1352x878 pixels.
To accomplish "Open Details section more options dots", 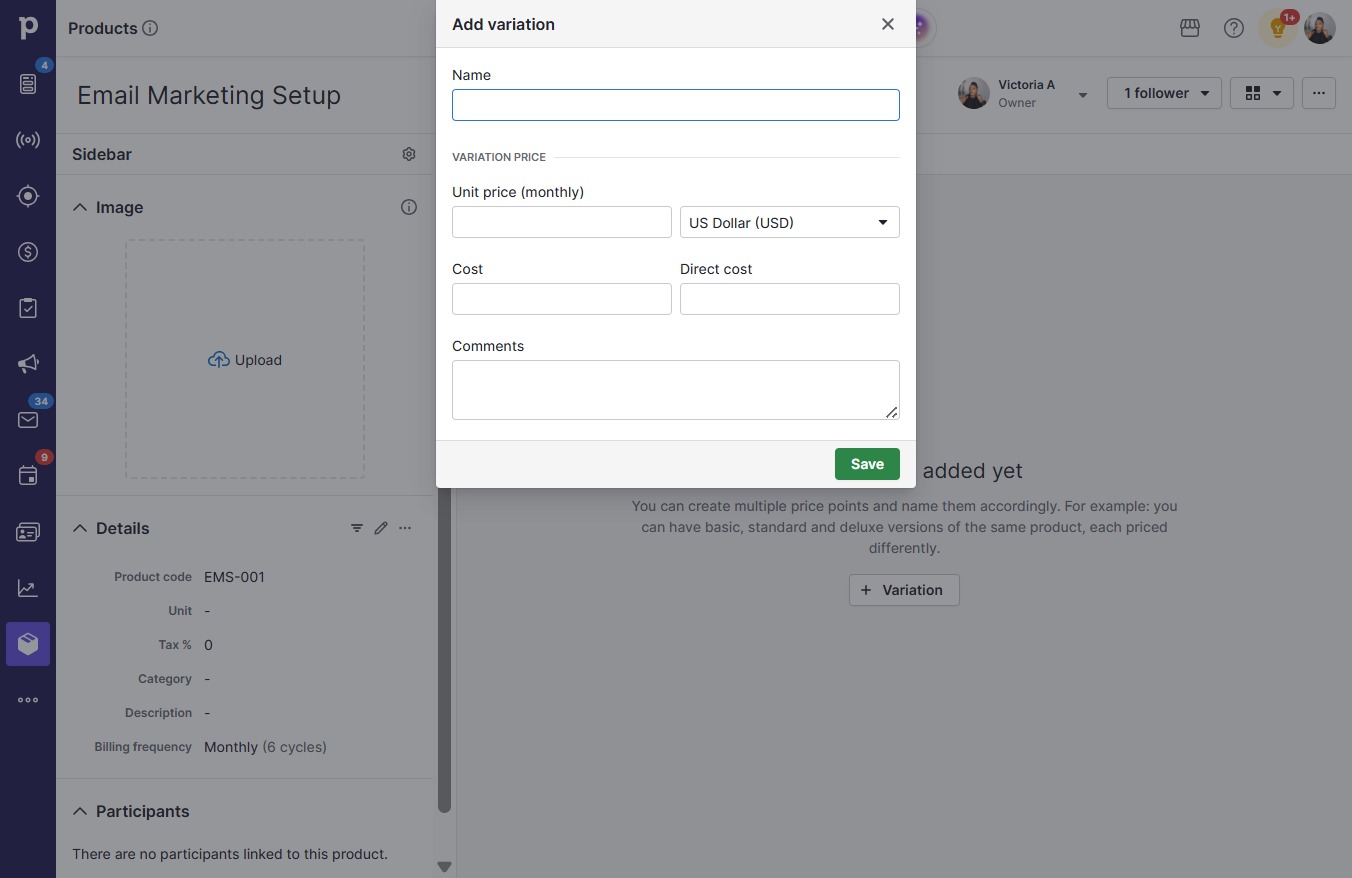I will pos(405,528).
